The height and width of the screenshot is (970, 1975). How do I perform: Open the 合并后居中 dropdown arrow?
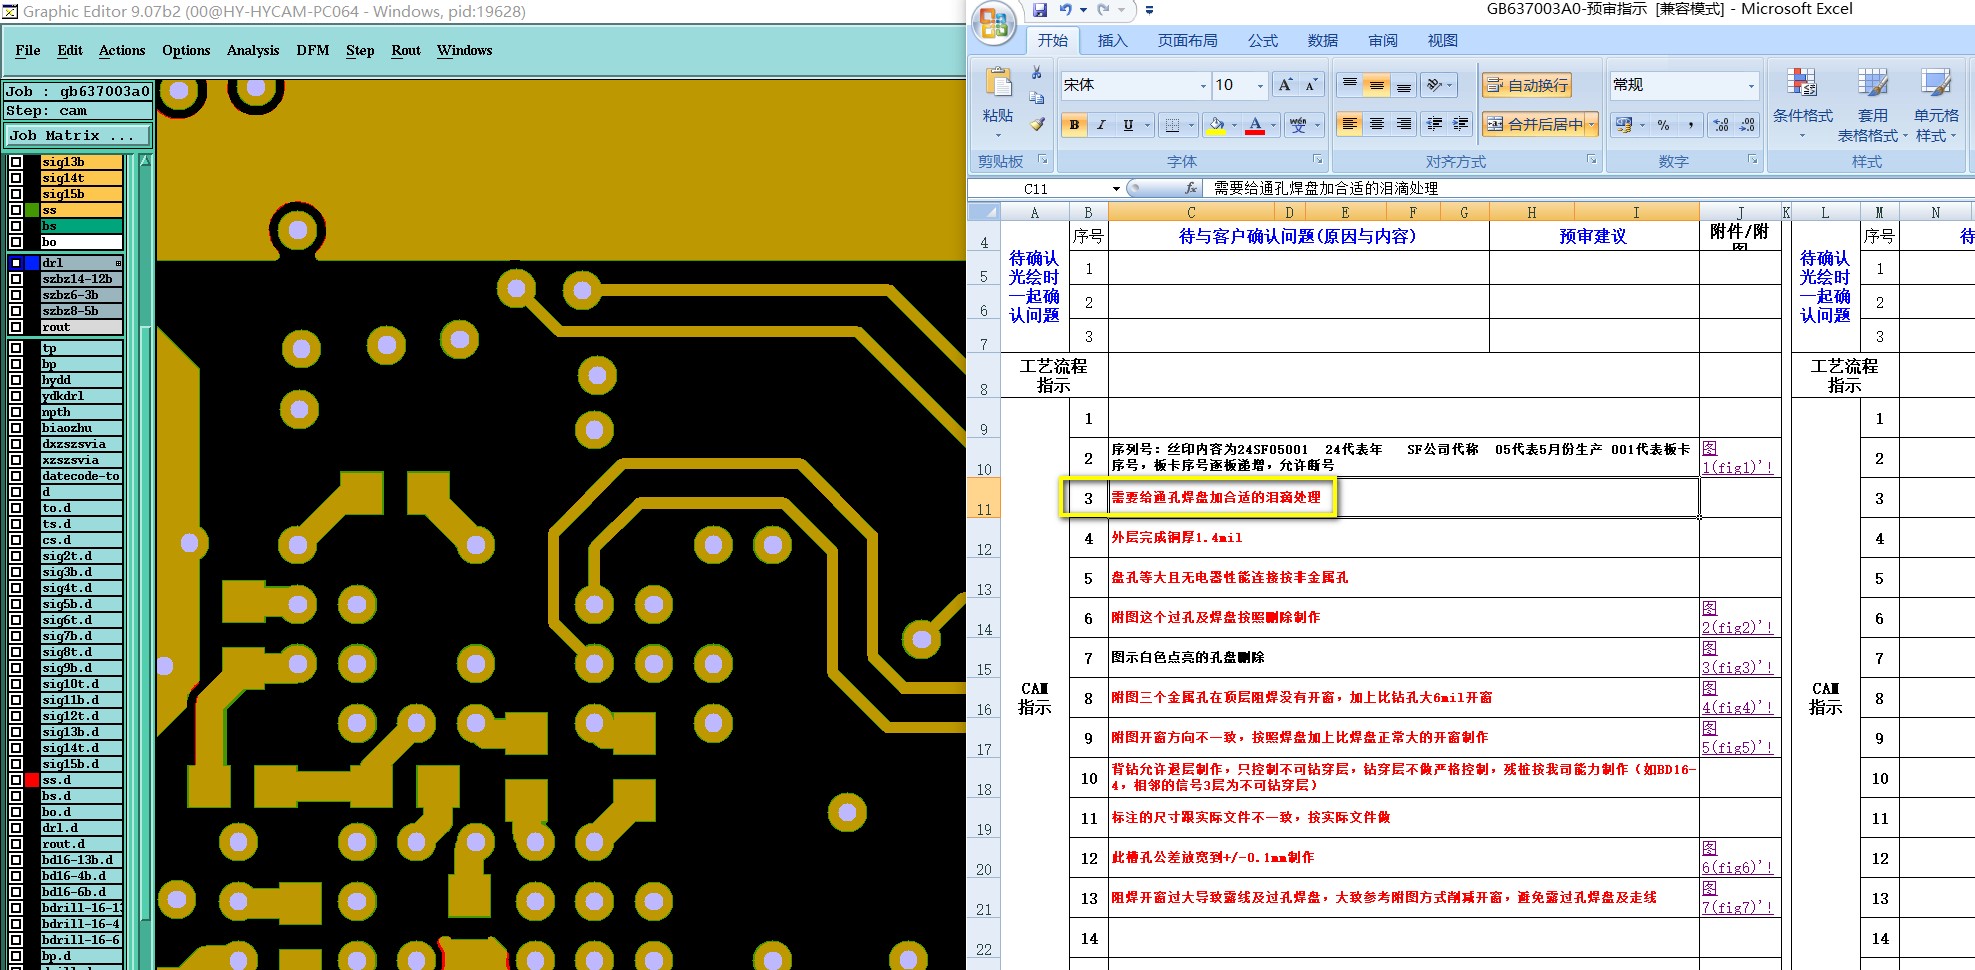tap(1591, 125)
